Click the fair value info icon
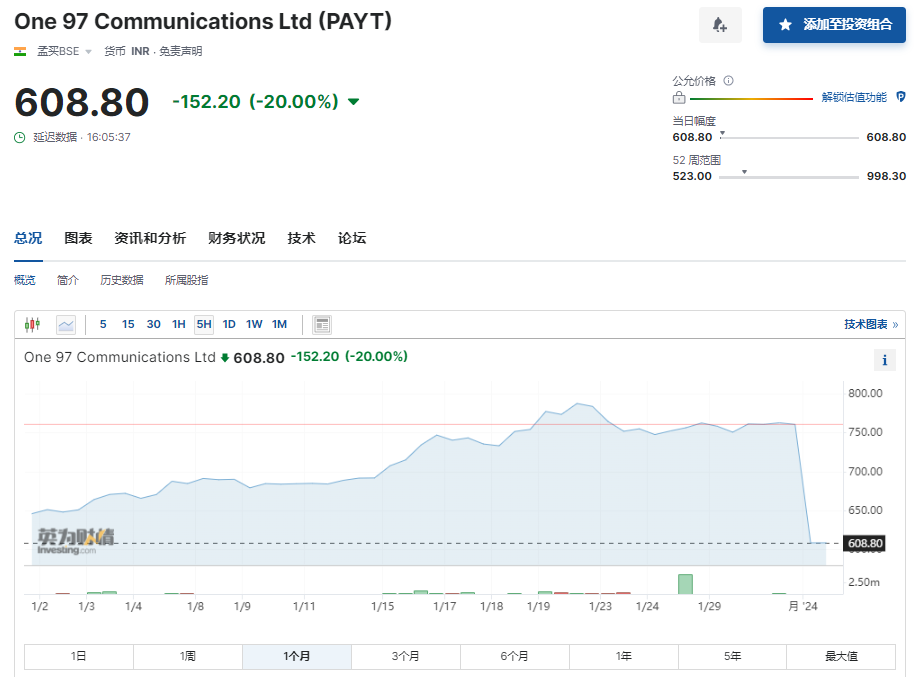This screenshot has width=914, height=677. tap(728, 80)
